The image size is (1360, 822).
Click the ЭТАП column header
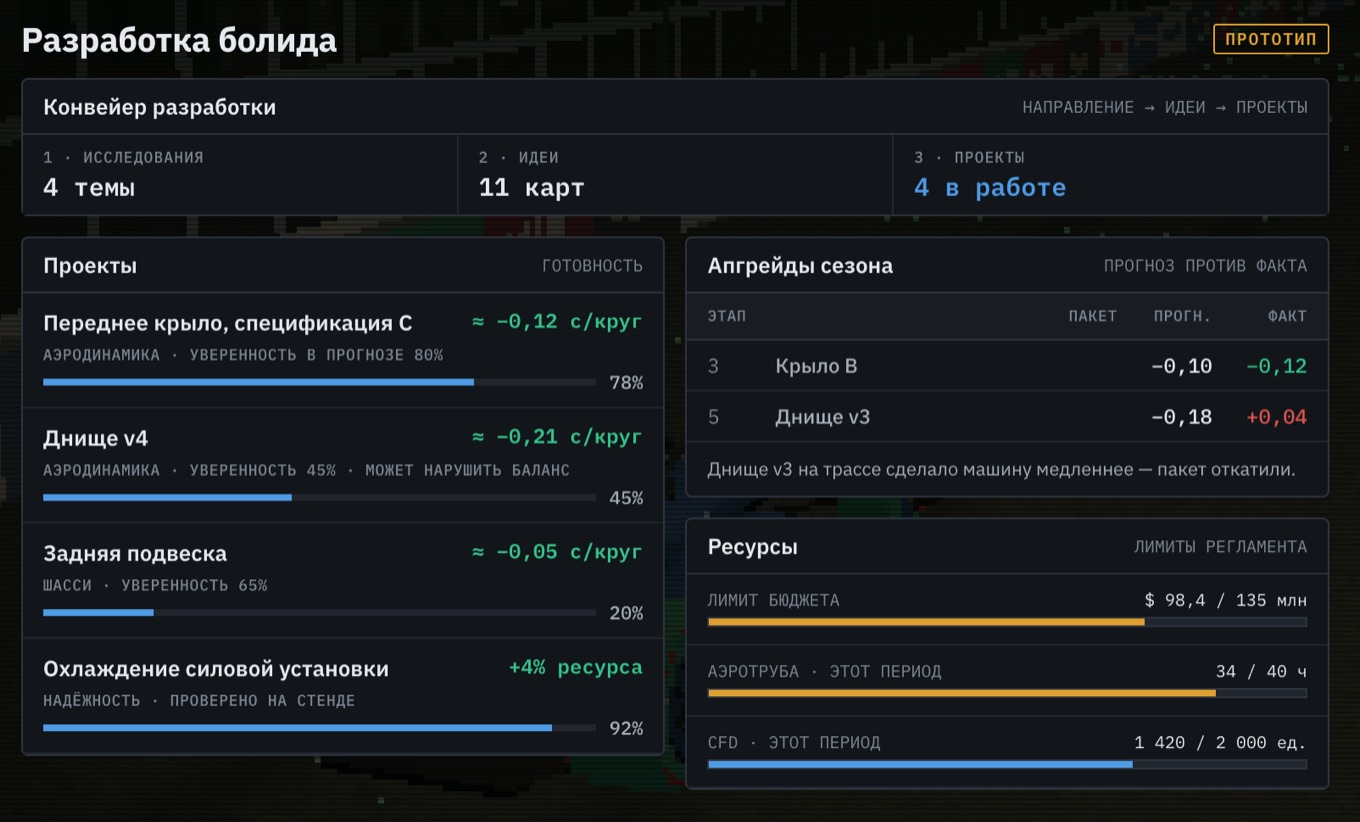tap(727, 316)
